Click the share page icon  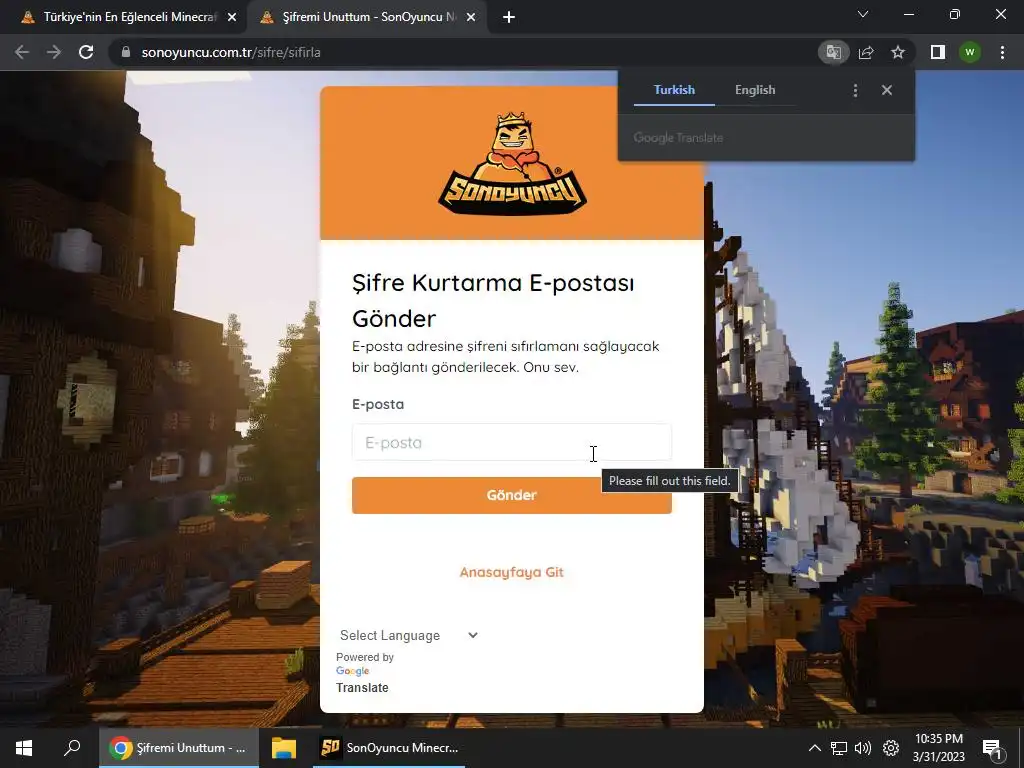866,52
